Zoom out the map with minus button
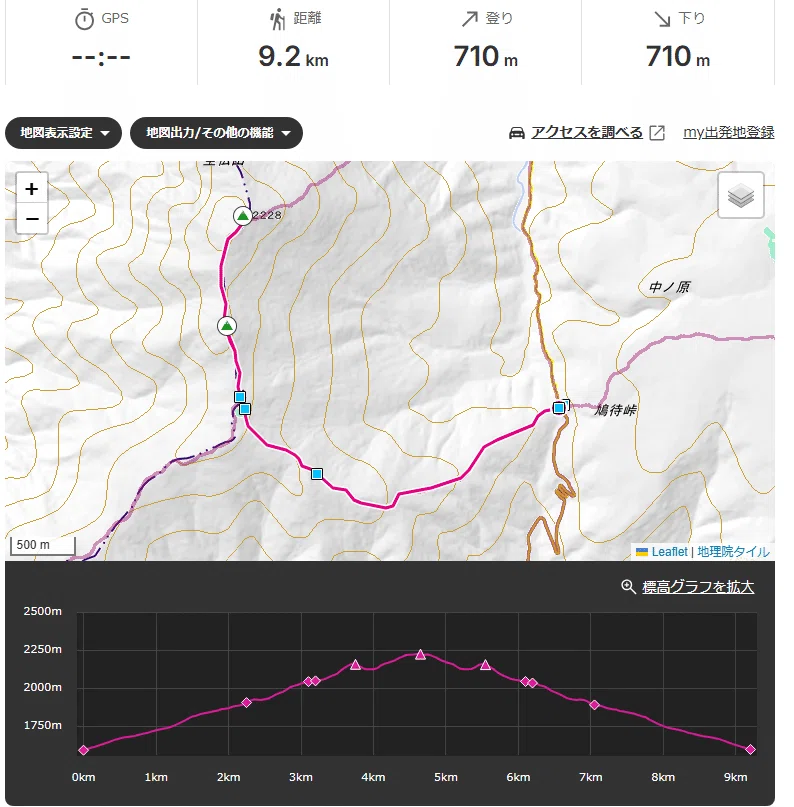 tap(32, 219)
